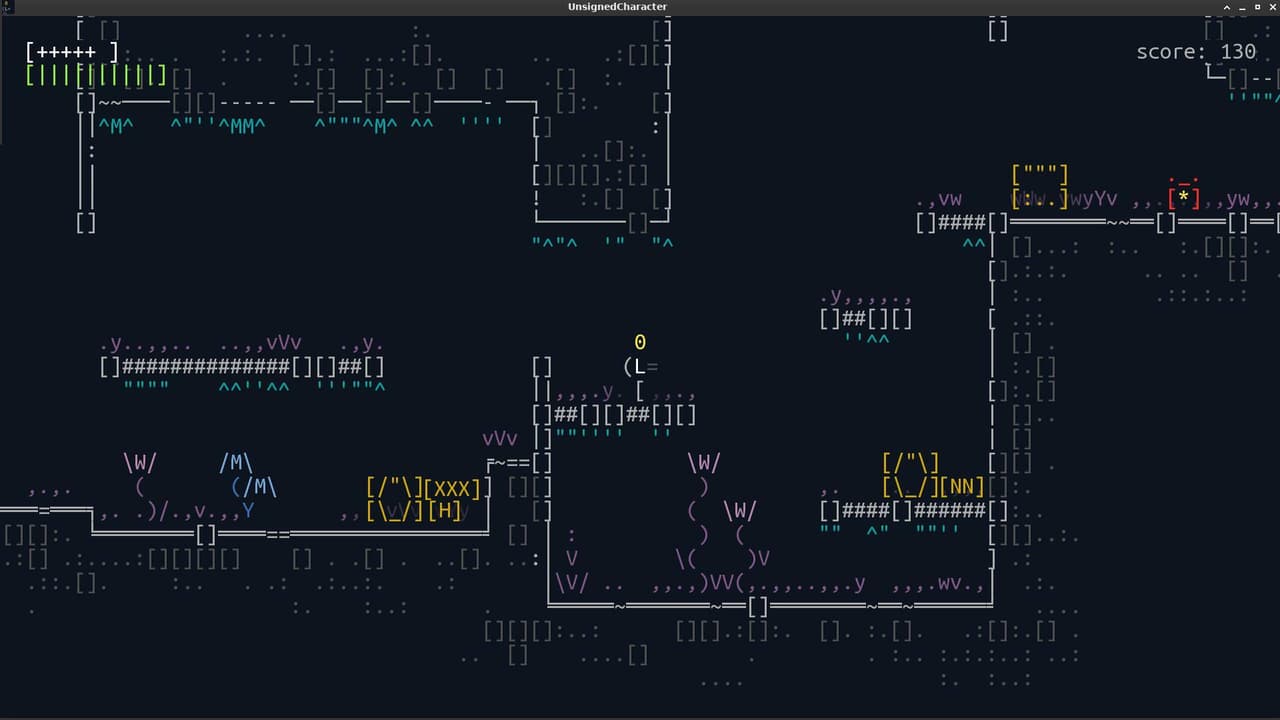Click the "score: 130" counter
This screenshot has height=720, width=1280.
pyautogui.click(x=1196, y=51)
